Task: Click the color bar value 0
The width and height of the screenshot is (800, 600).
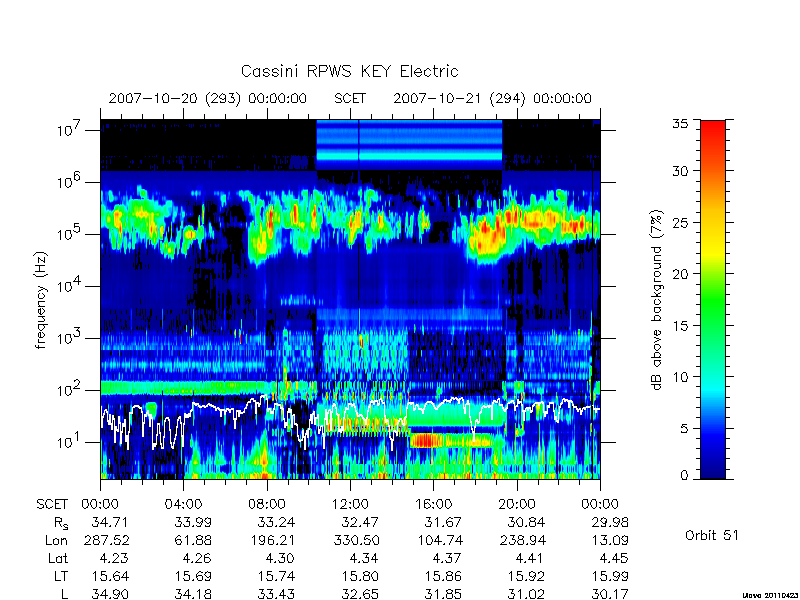Action: [684, 475]
